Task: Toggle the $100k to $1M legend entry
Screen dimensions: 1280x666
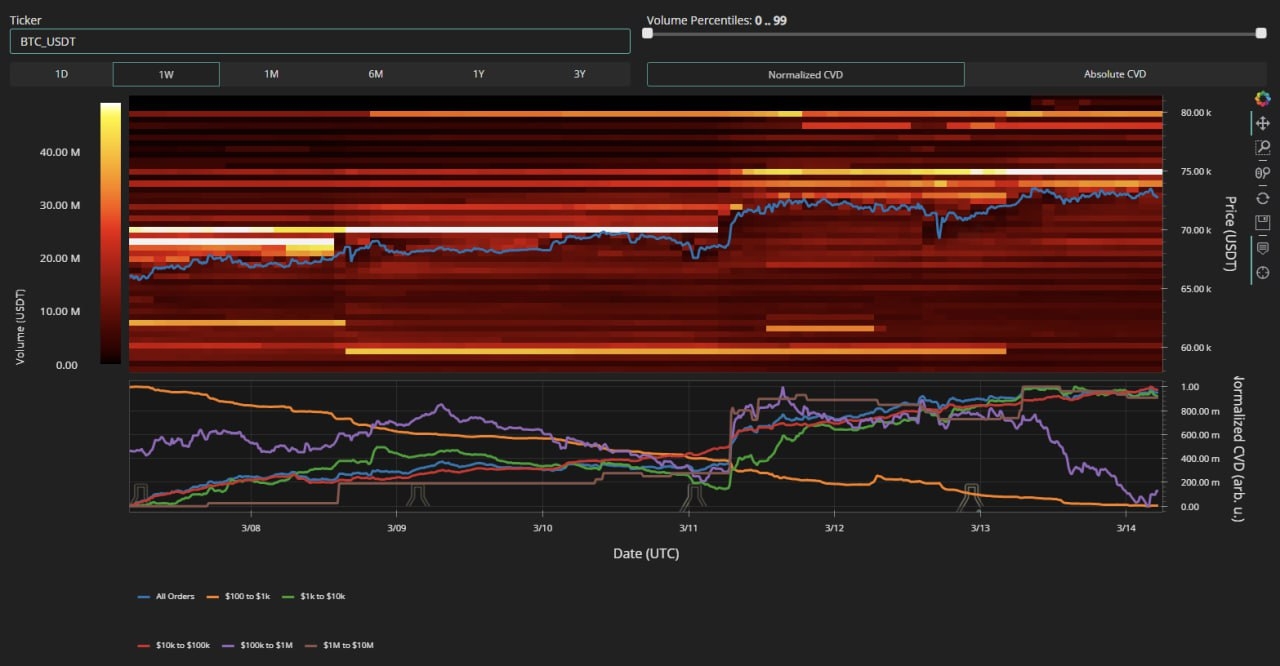Action: [267, 645]
